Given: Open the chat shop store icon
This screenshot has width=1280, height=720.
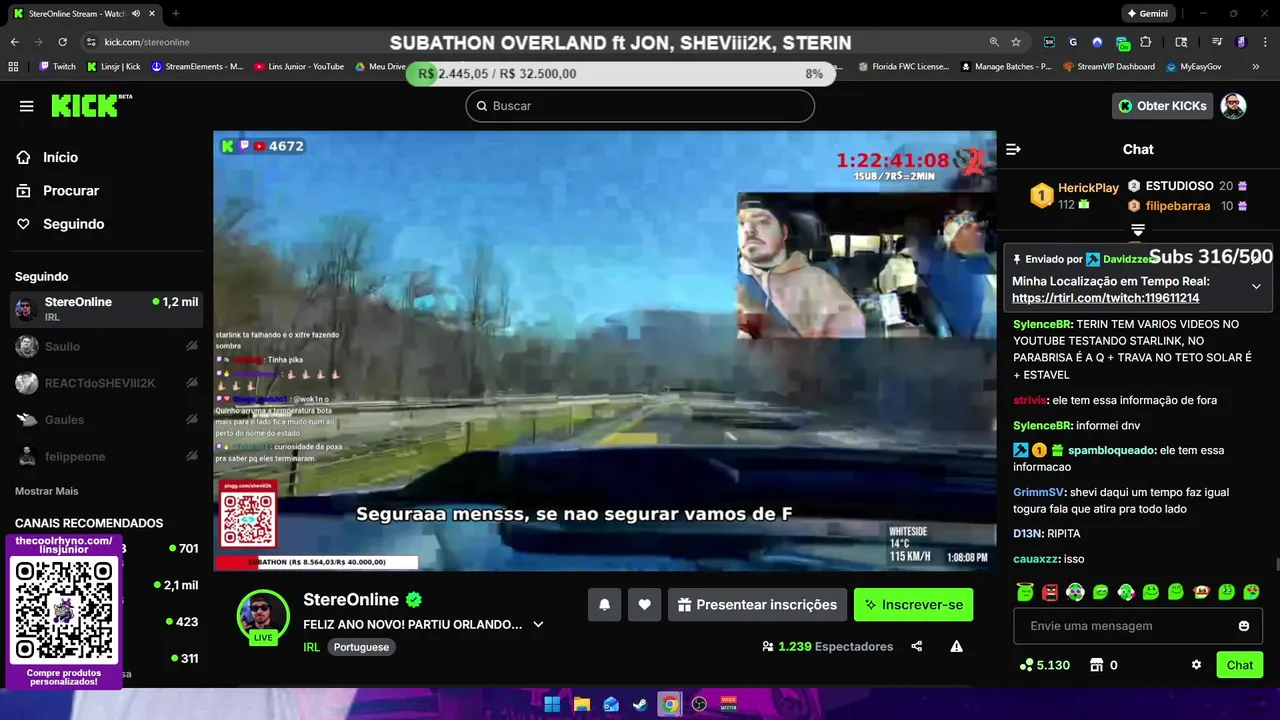Looking at the screenshot, I should pyautogui.click(x=1096, y=665).
